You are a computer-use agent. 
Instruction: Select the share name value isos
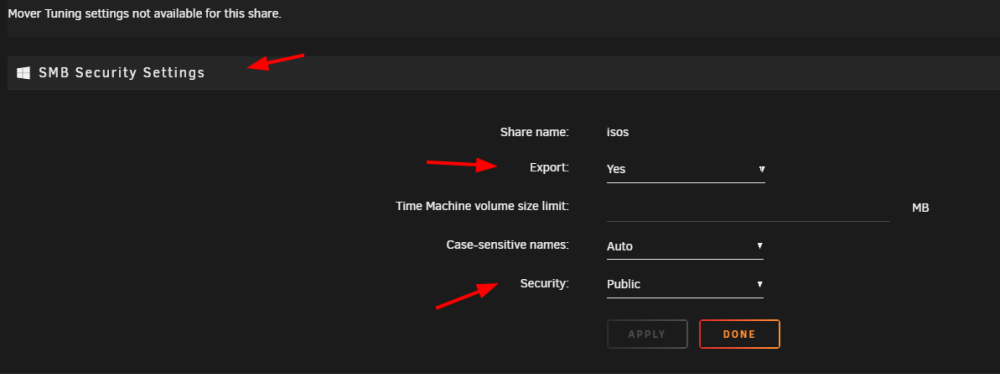tap(618, 132)
